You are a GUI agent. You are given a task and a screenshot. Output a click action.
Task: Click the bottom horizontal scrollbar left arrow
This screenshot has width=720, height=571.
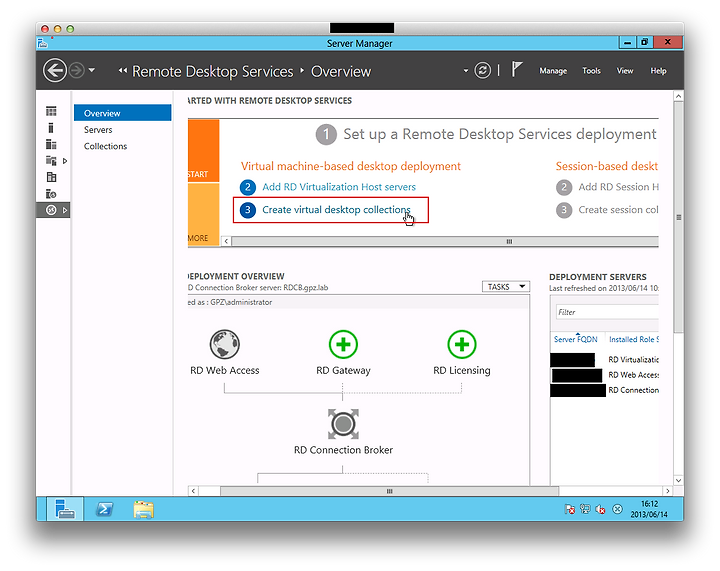[x=193, y=491]
